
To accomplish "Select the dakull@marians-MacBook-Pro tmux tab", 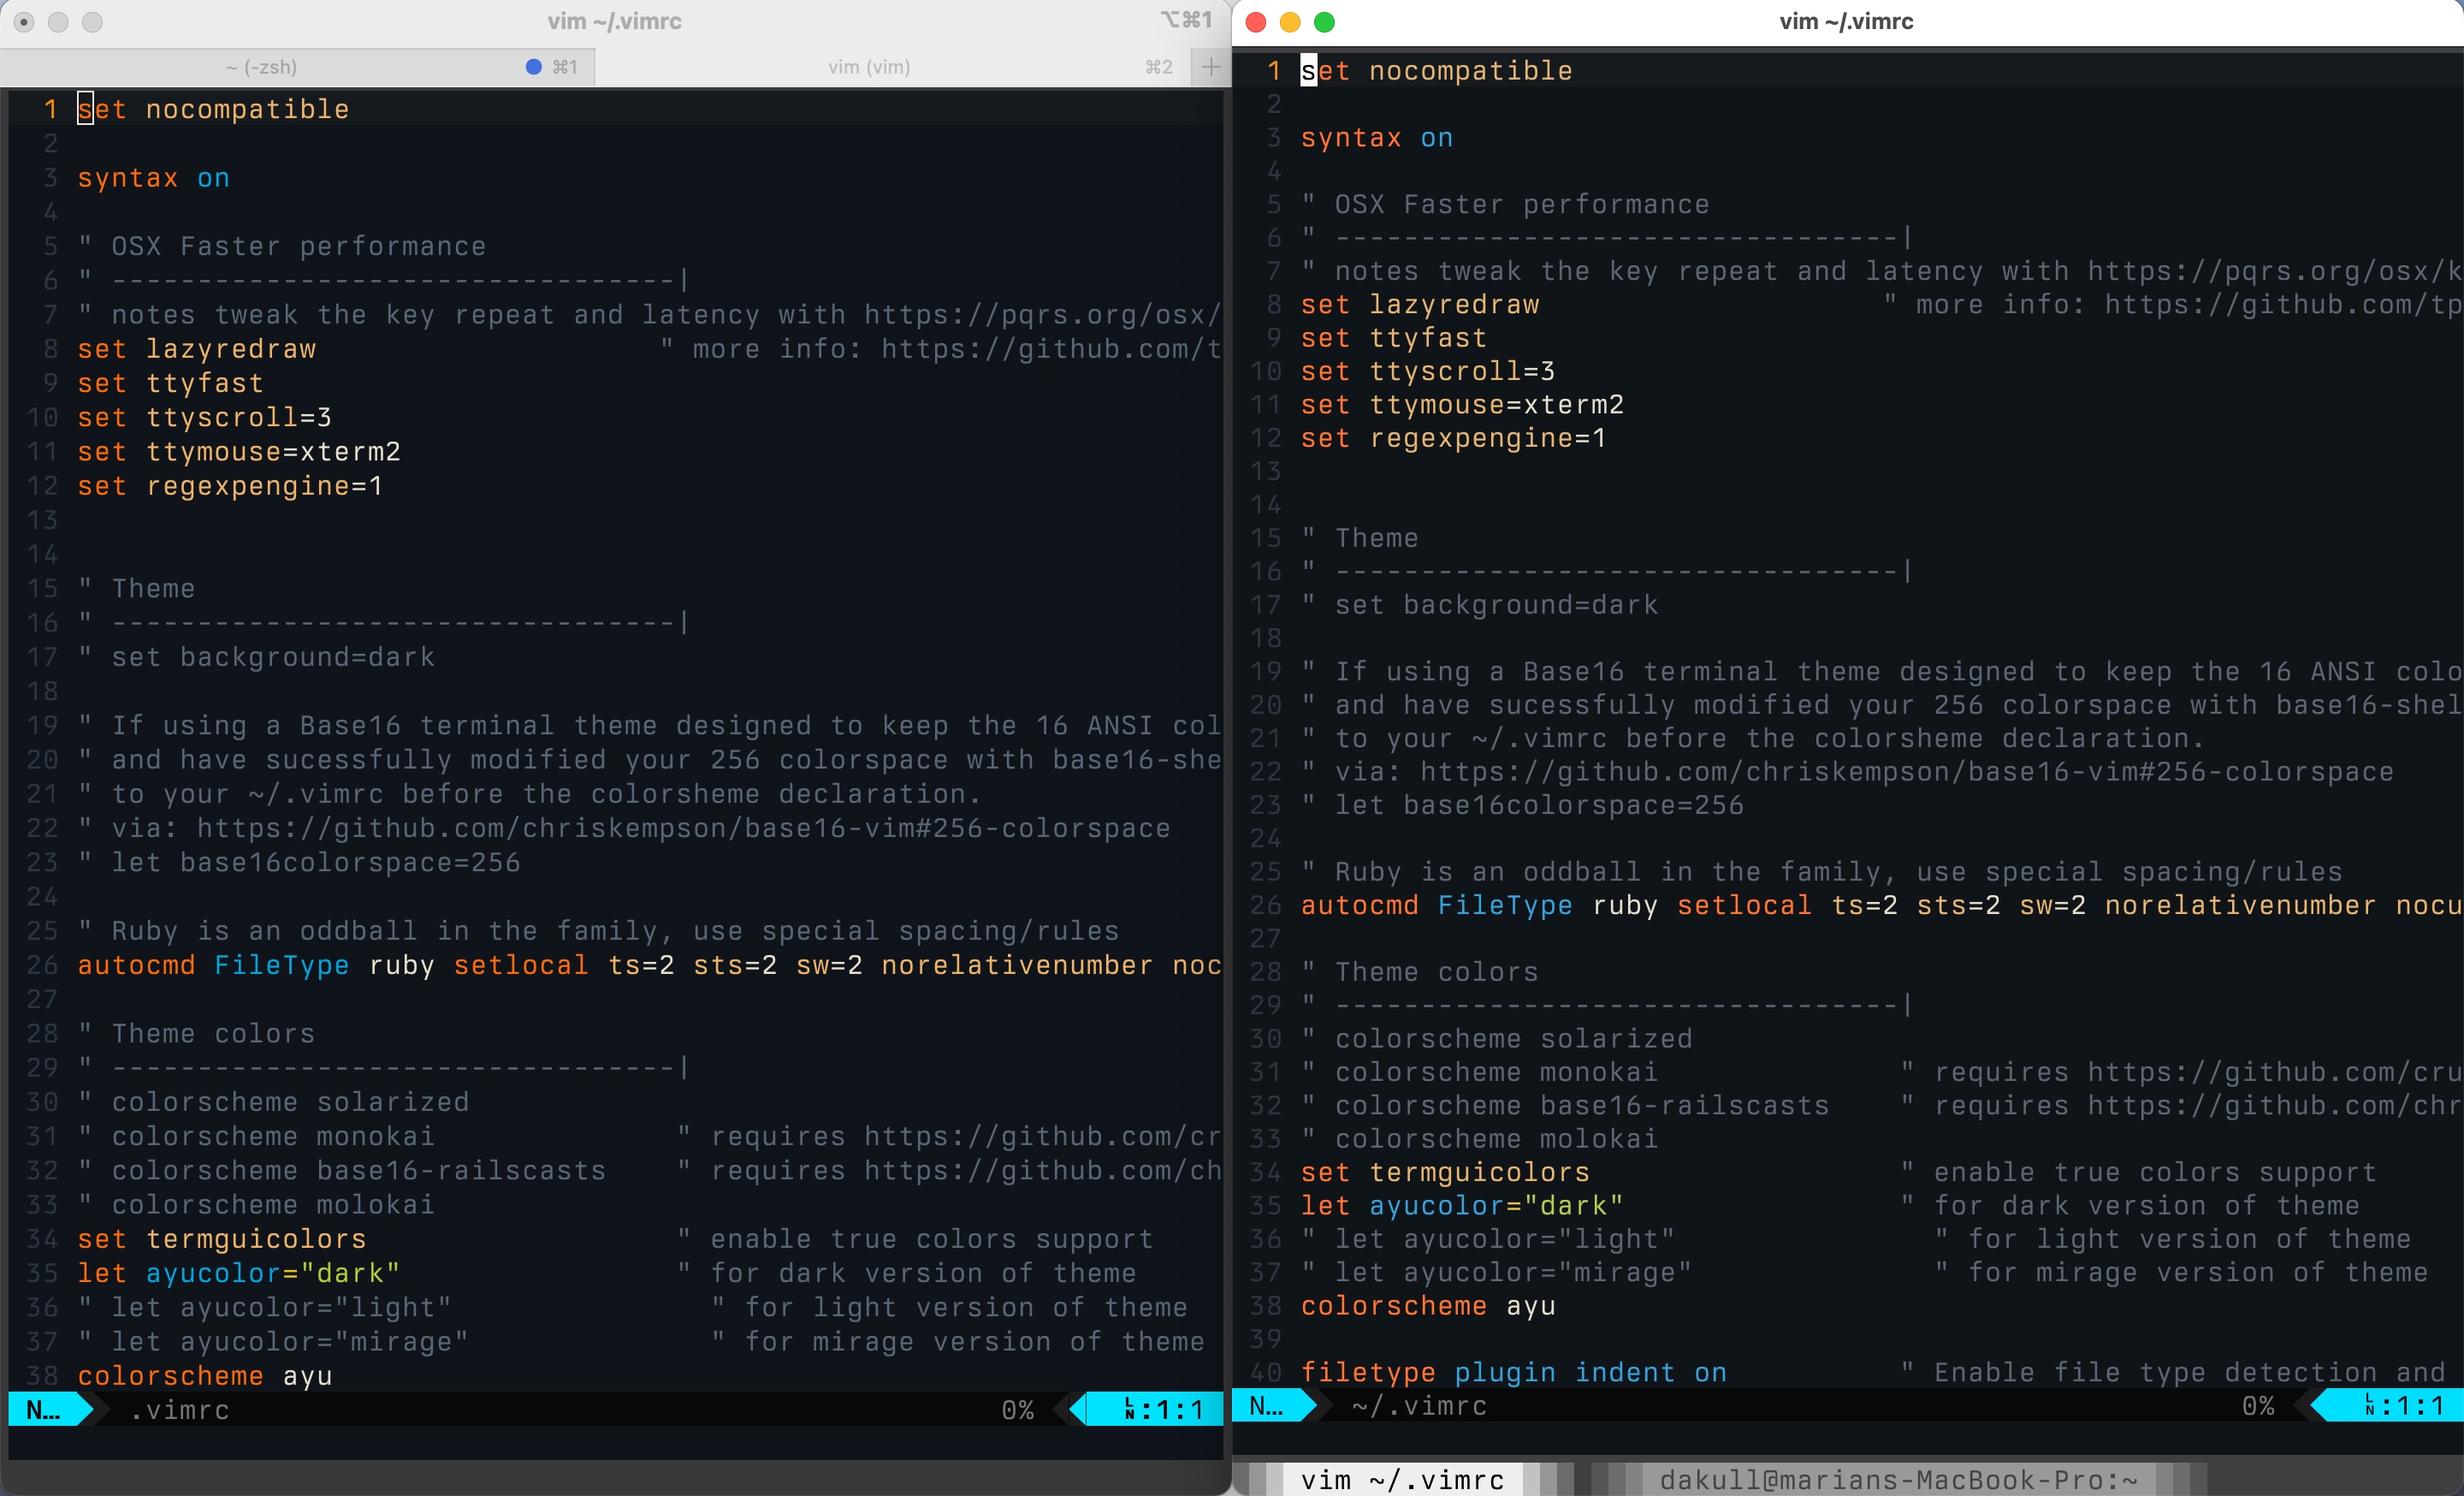I will click(x=1898, y=1480).
